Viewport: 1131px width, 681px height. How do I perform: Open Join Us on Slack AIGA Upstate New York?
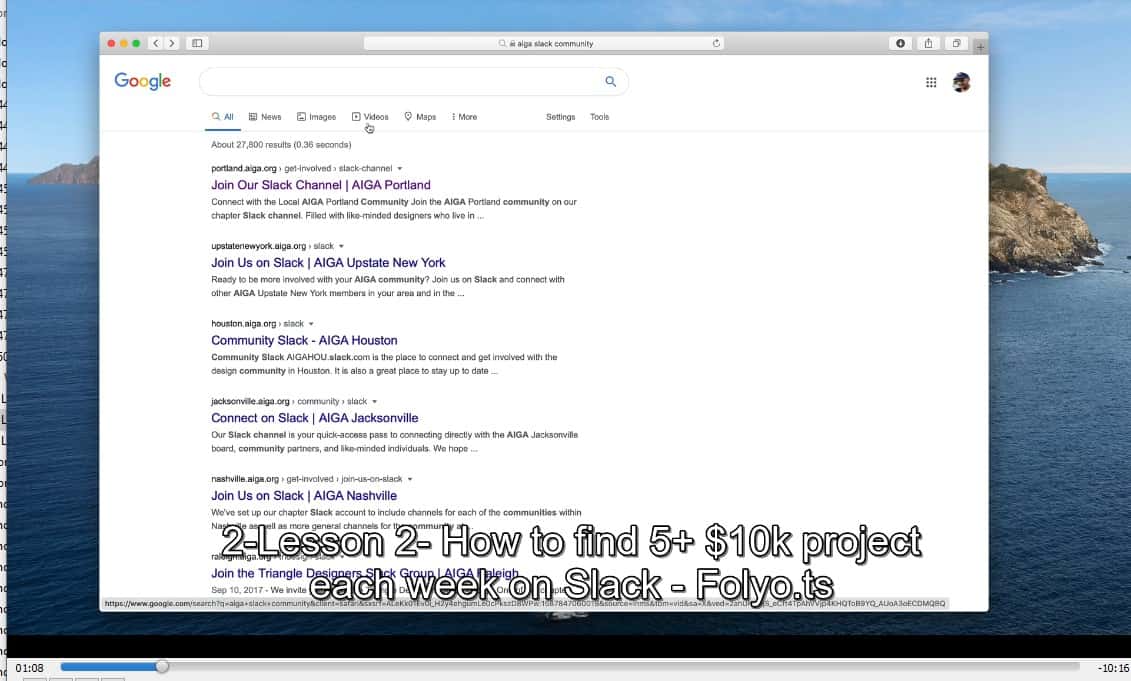(328, 263)
